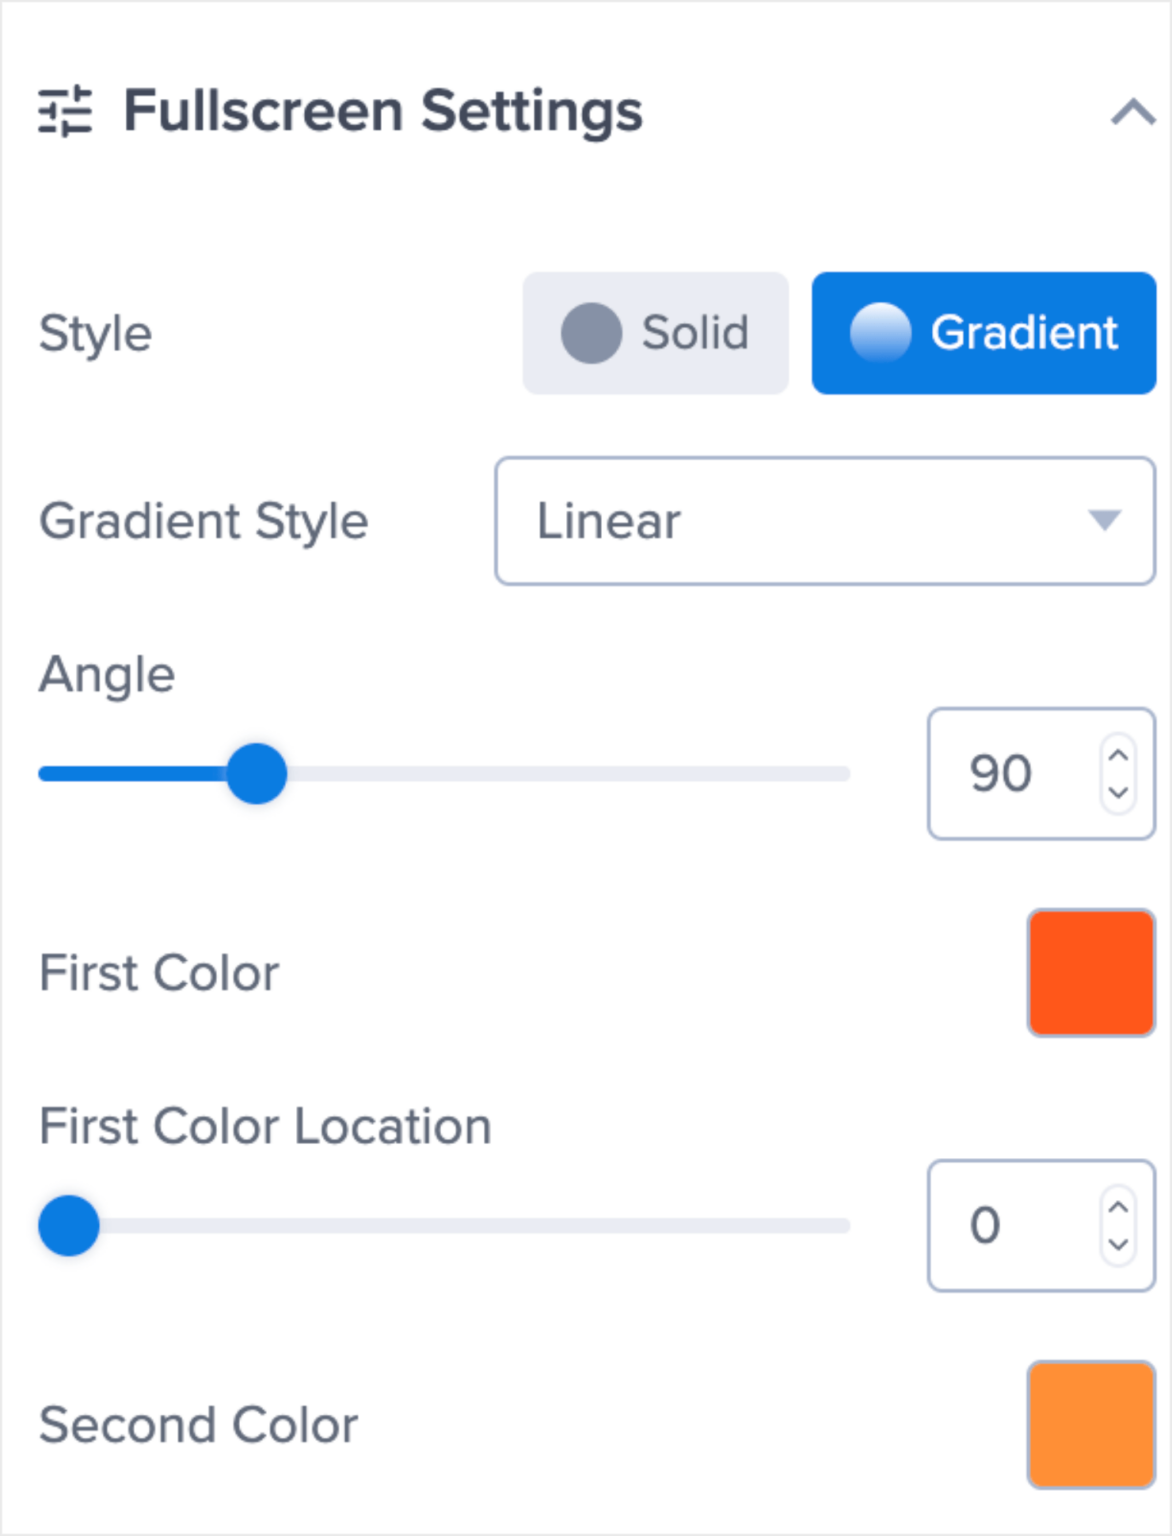Viewport: 1172px width, 1536px height.
Task: Select the Gradient style option
Action: click(x=984, y=333)
